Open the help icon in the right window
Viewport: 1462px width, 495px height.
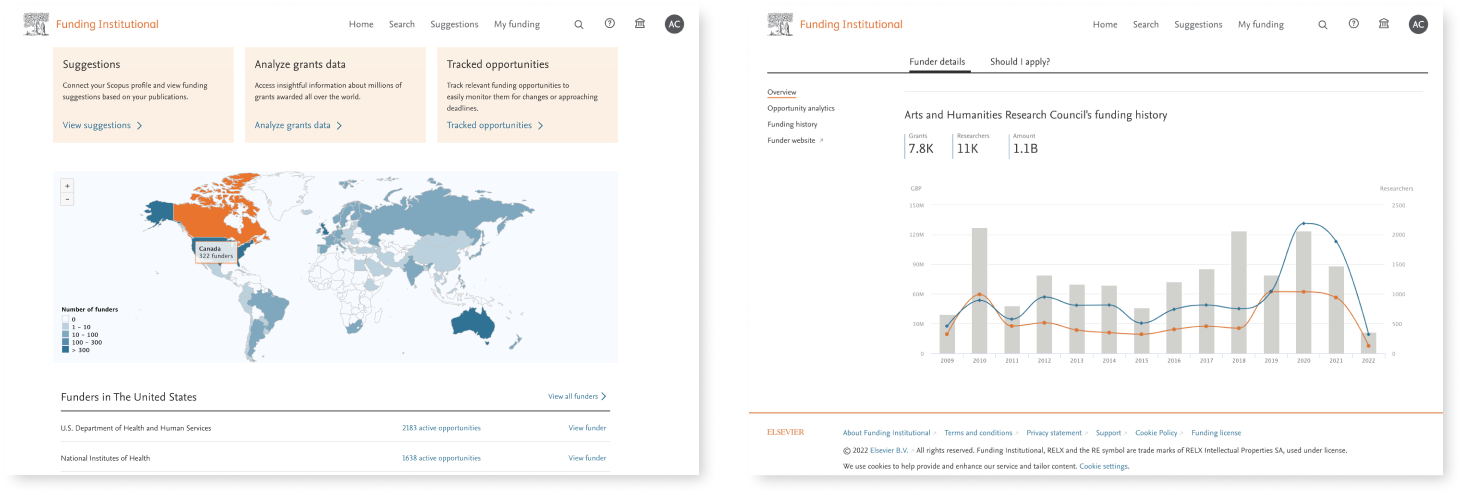coord(1353,24)
